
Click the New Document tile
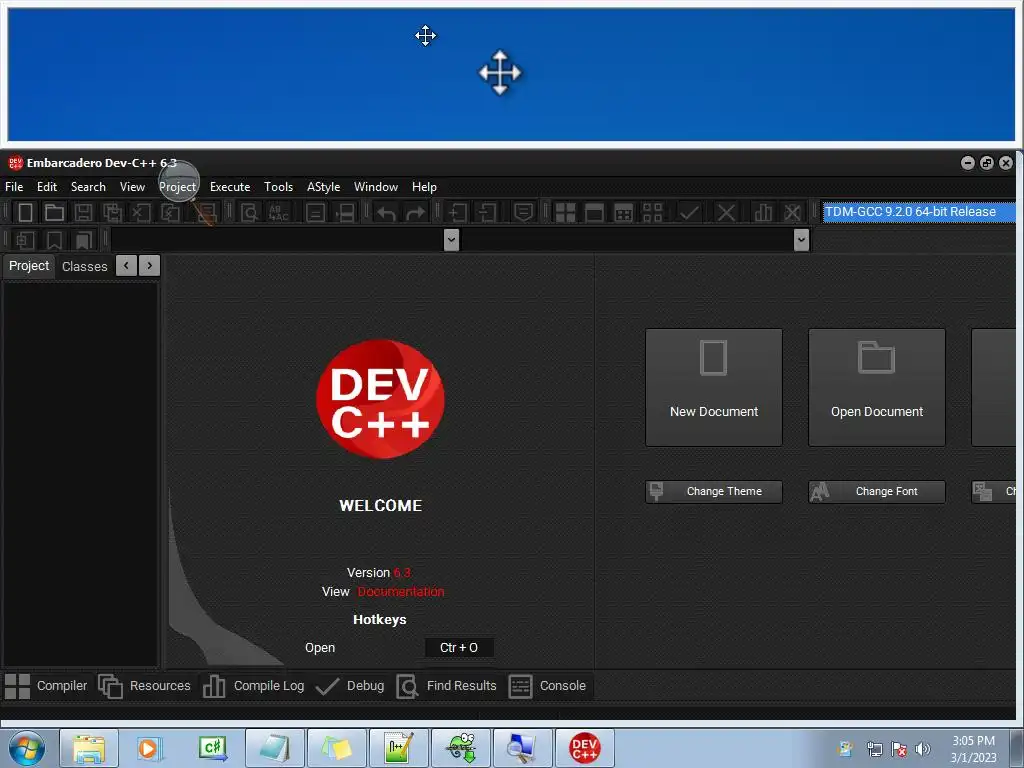click(714, 387)
